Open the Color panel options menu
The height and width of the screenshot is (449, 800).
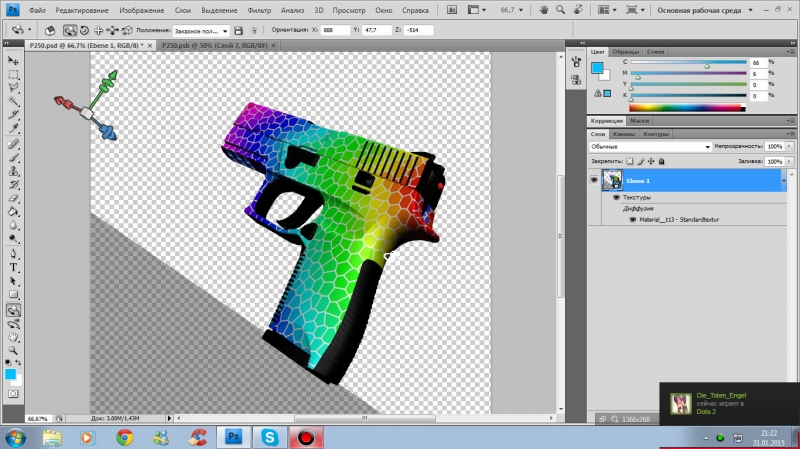(x=791, y=52)
